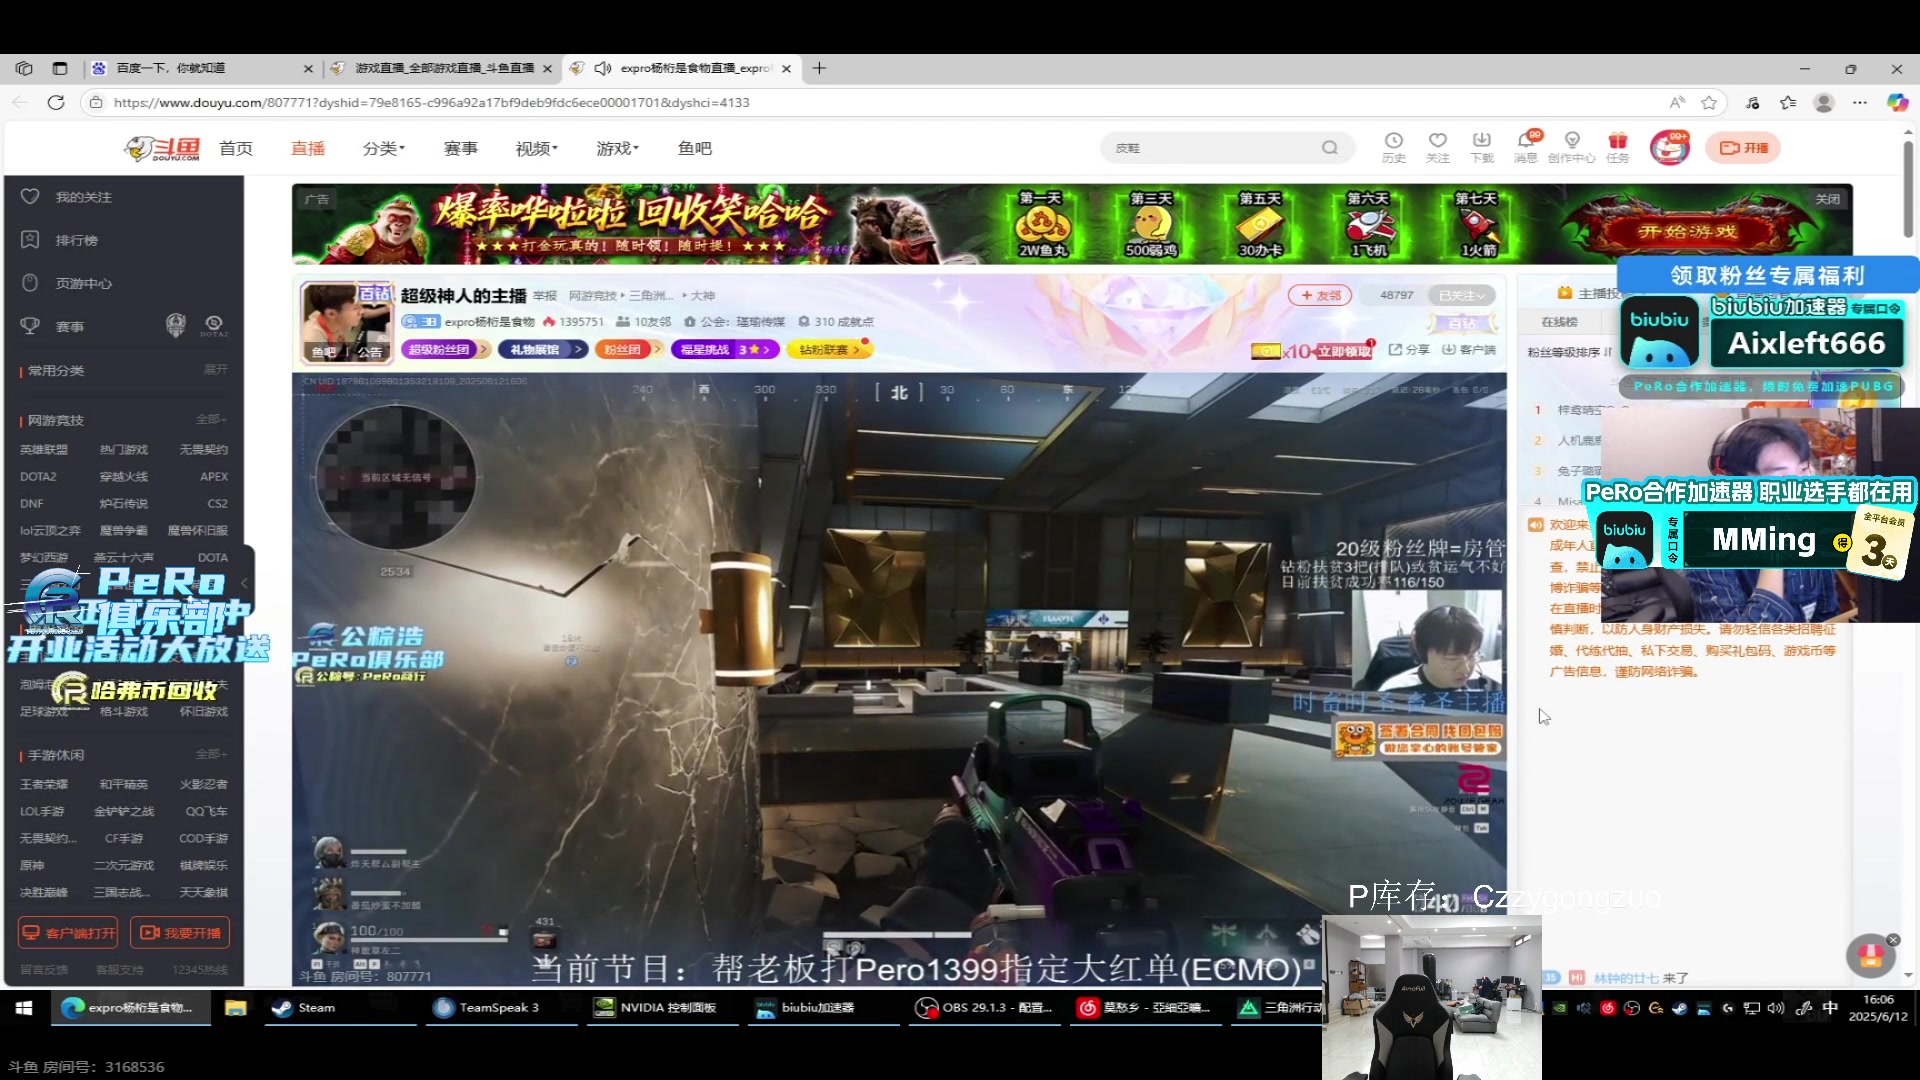Open a new browser tab

point(819,68)
